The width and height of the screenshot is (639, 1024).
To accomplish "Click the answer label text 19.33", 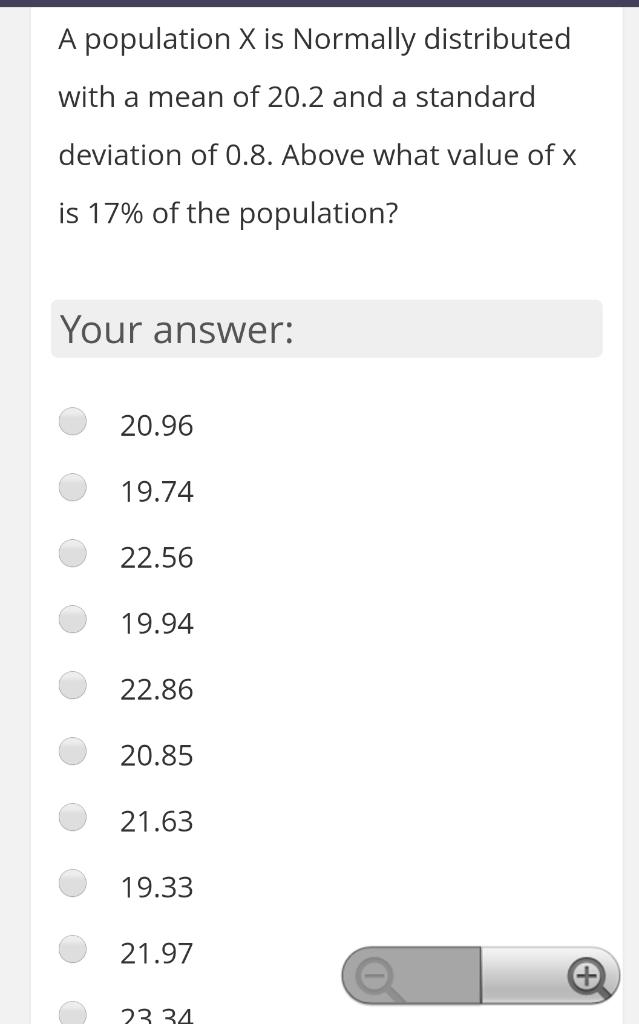I will (157, 887).
